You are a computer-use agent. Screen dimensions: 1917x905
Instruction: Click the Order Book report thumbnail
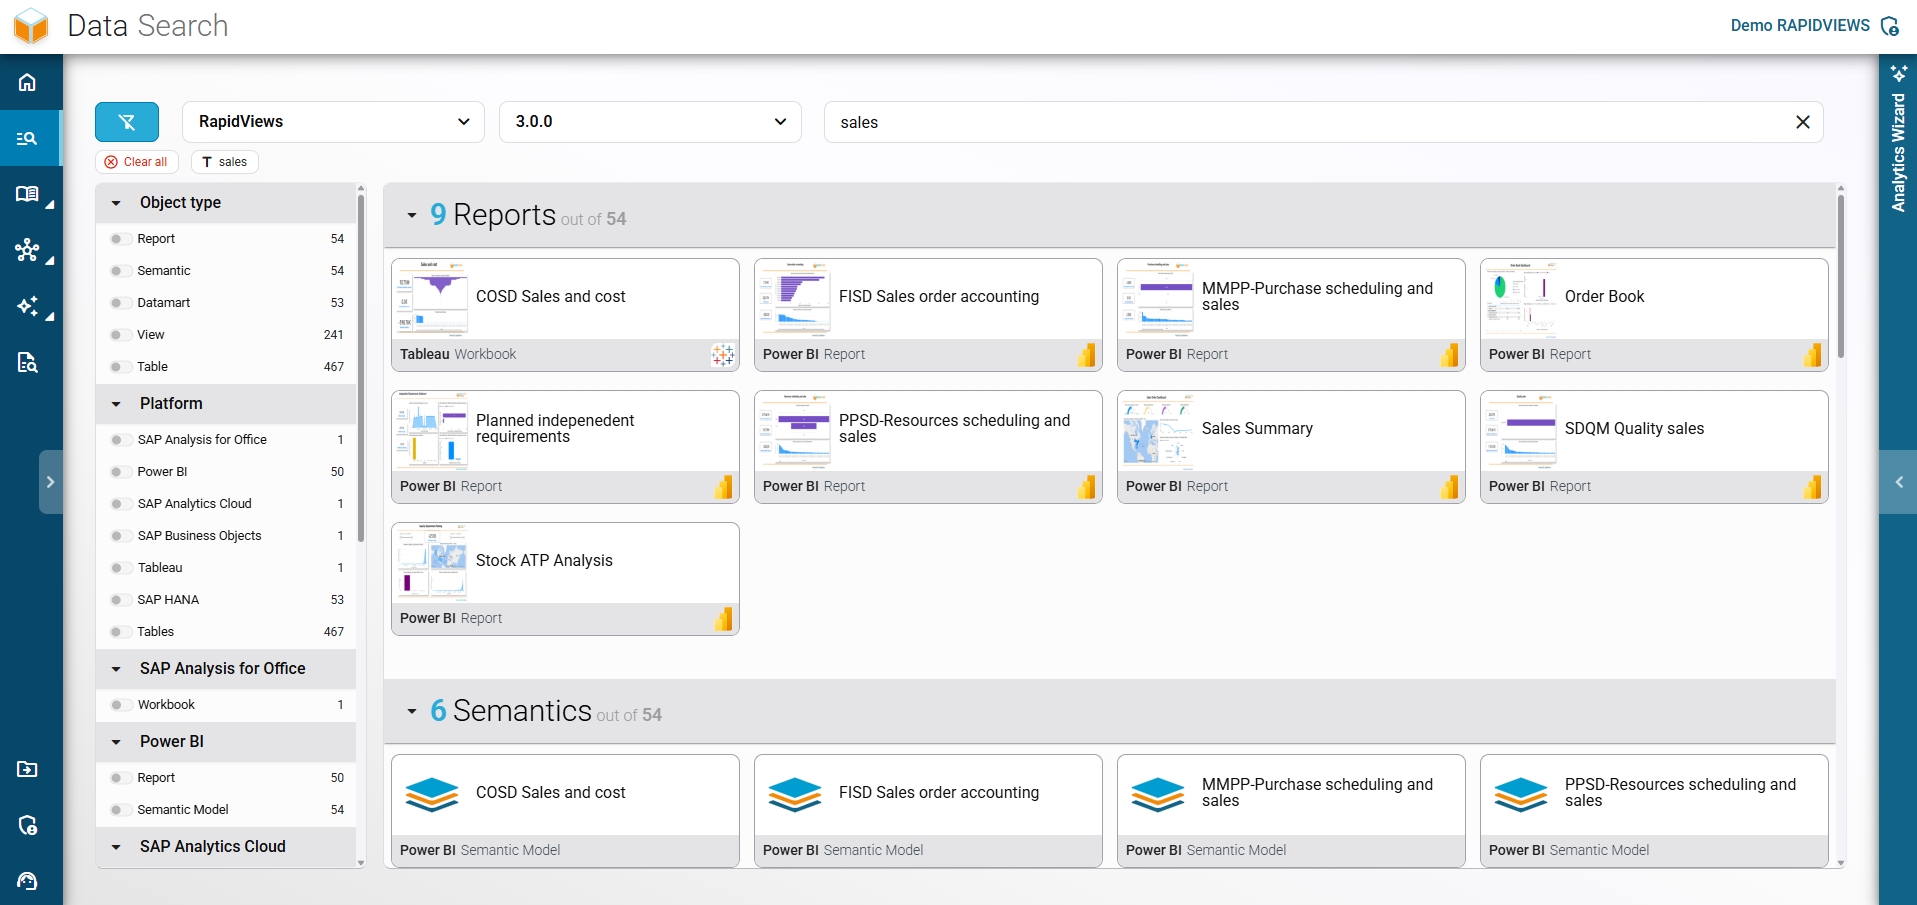tap(1520, 298)
